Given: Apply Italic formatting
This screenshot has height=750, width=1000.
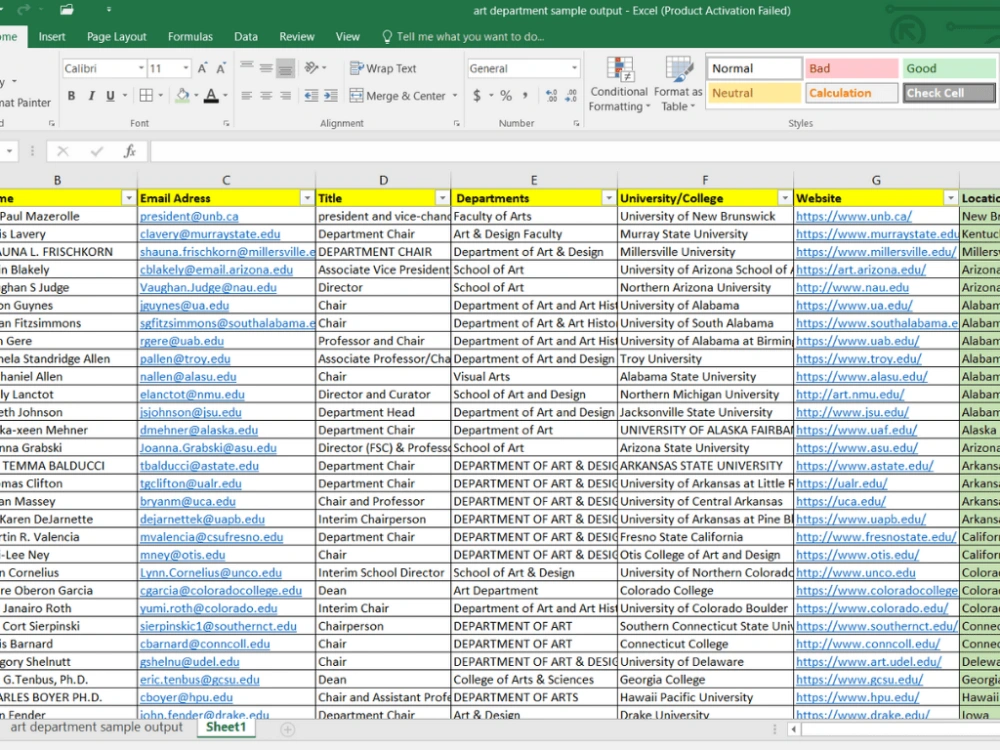Looking at the screenshot, I should click(91, 96).
